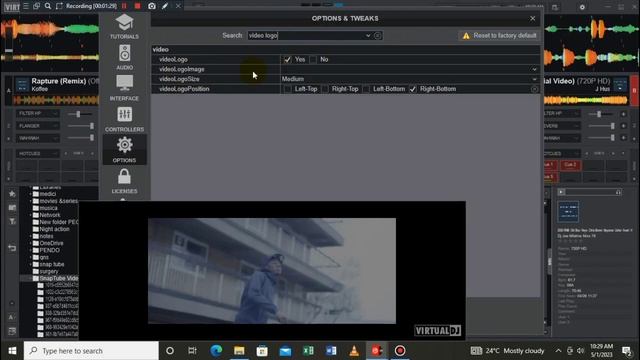Click the sidebar back-arrow icon in browser
The image size is (640, 360).
[x=12, y=248]
